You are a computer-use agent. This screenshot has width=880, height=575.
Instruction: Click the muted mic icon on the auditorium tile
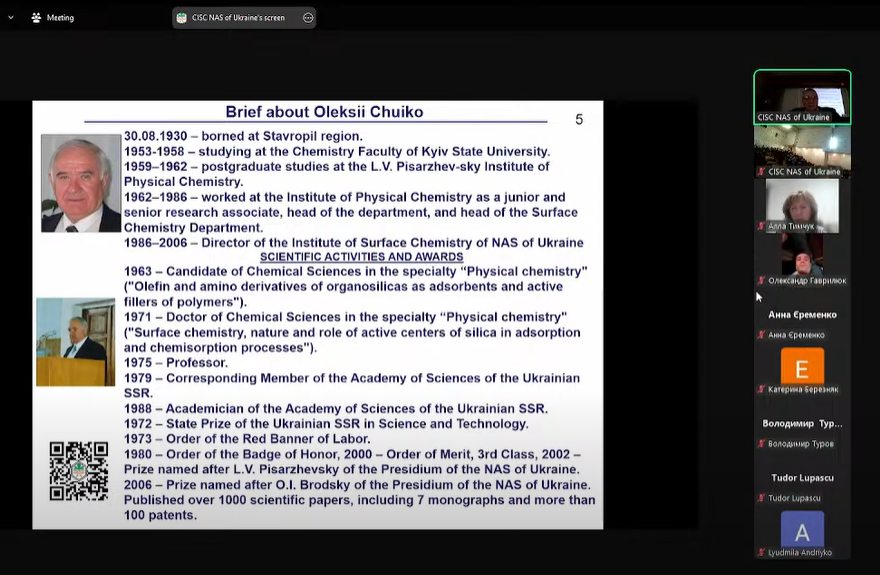761,172
